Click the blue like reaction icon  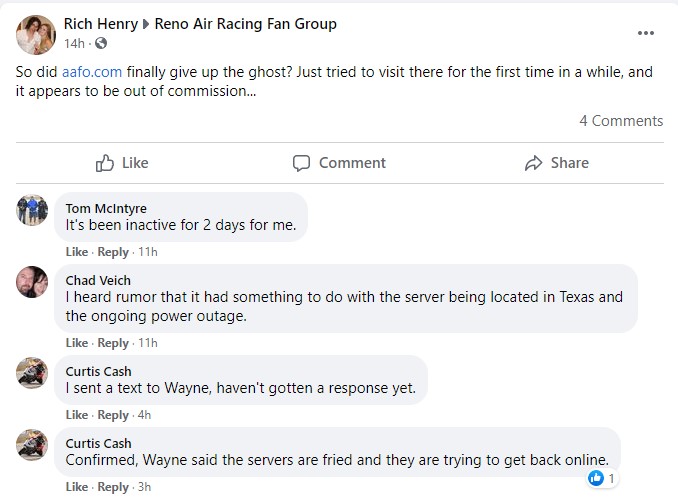(x=596, y=479)
